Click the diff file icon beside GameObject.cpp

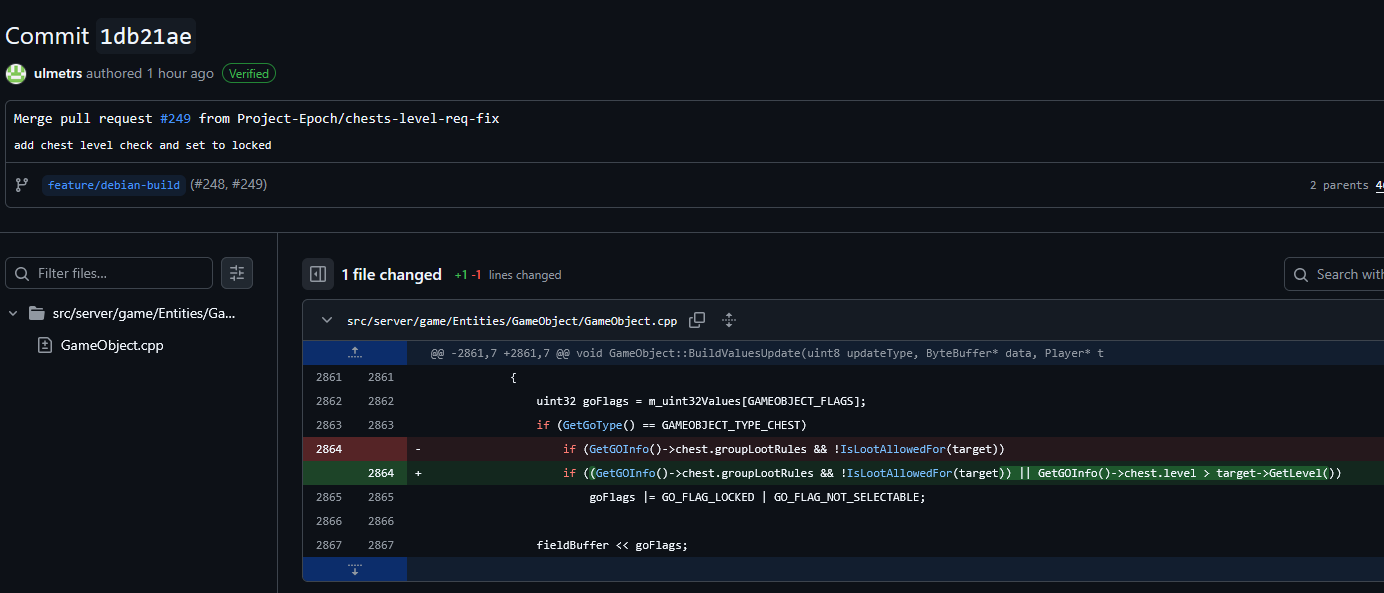click(44, 345)
